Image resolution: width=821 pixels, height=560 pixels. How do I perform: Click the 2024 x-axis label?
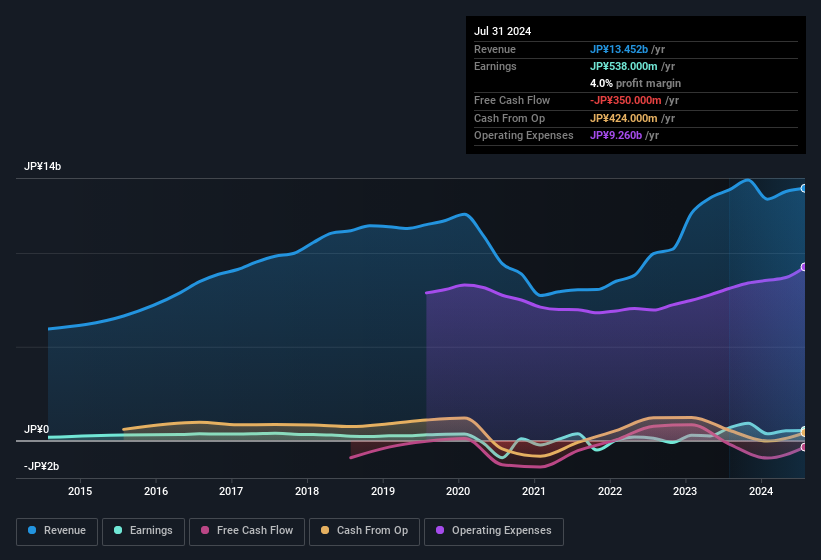[761, 491]
